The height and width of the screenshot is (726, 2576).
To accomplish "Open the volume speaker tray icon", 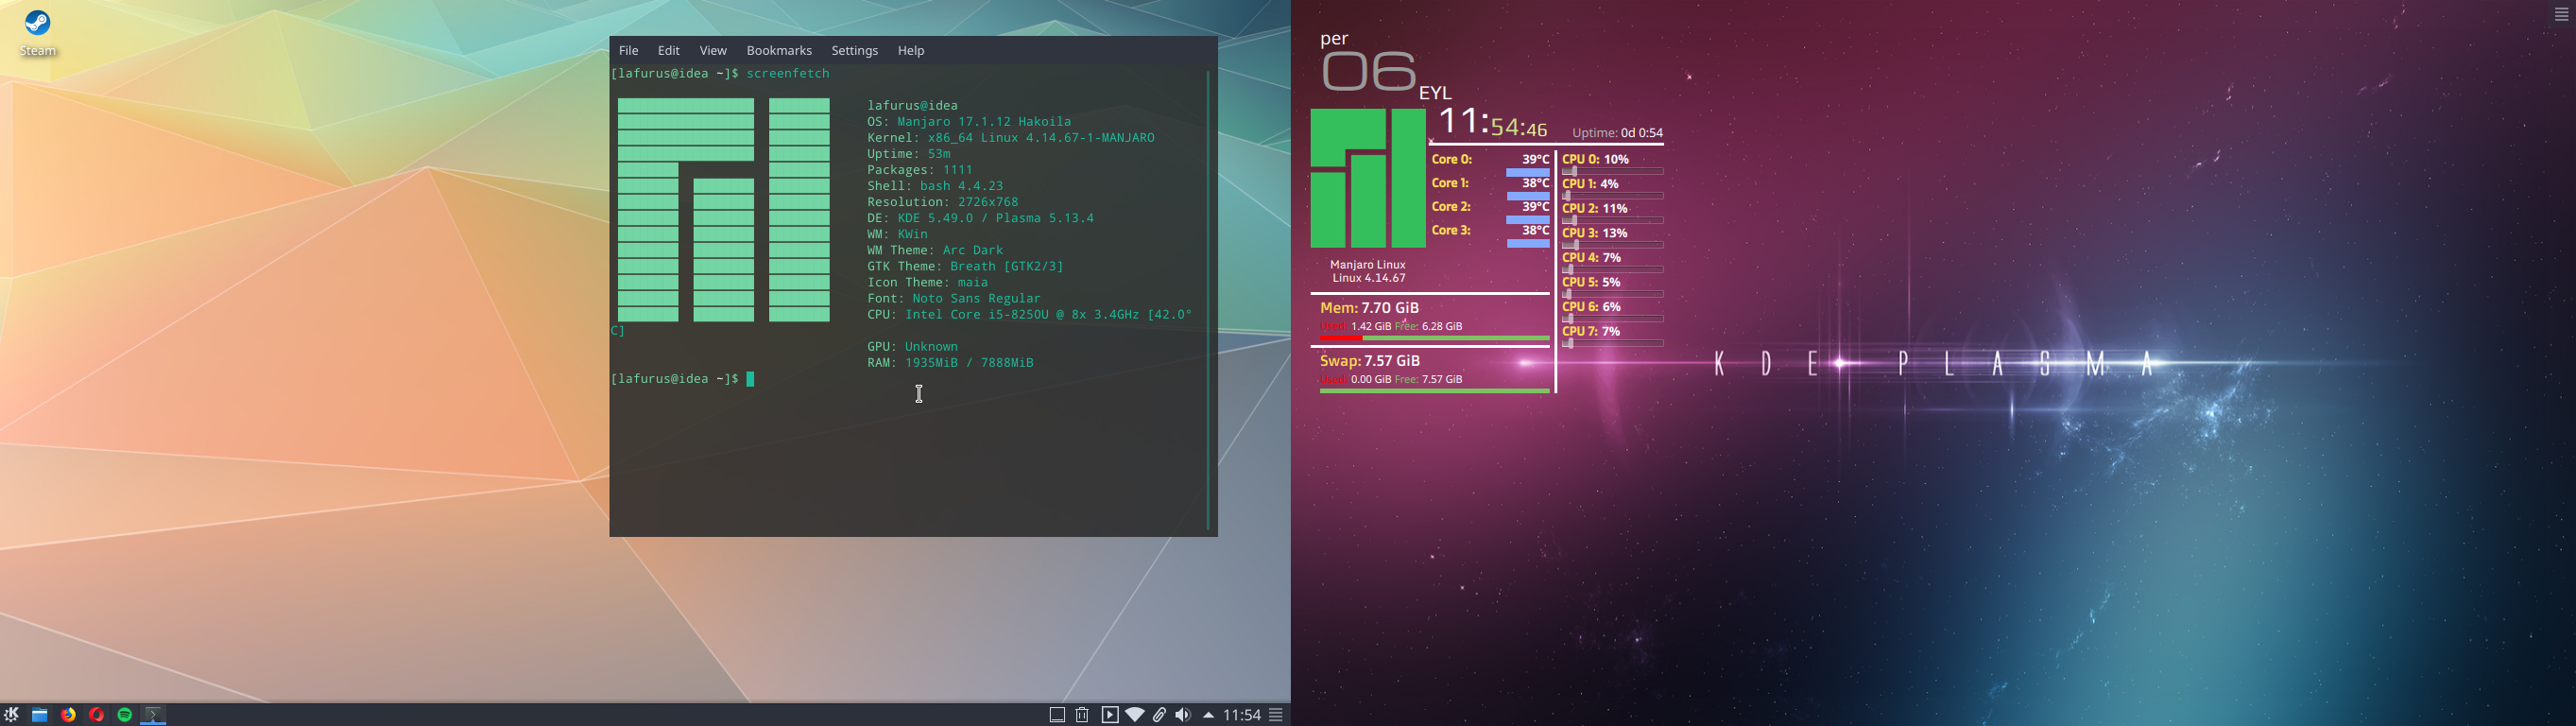I will click(x=1183, y=714).
